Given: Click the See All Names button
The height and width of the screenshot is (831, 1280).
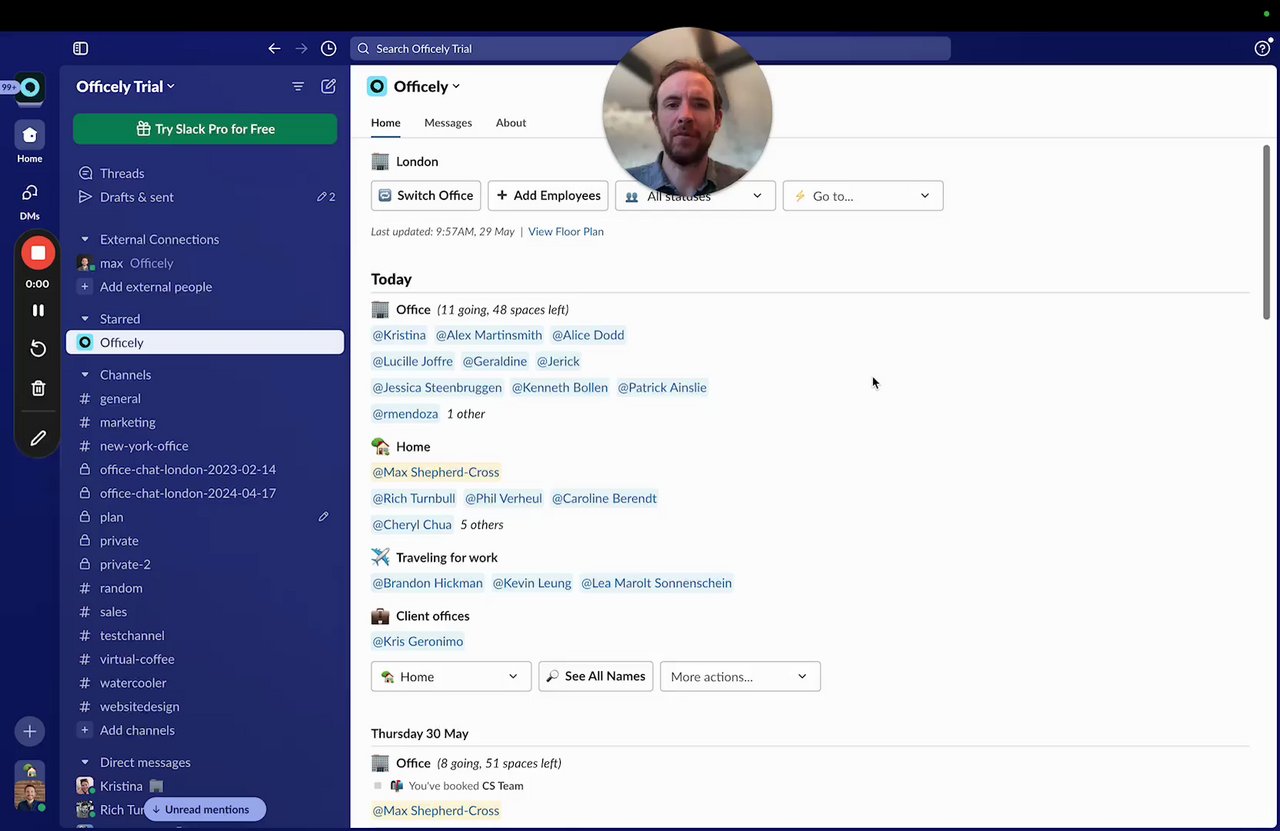Looking at the screenshot, I should [596, 677].
